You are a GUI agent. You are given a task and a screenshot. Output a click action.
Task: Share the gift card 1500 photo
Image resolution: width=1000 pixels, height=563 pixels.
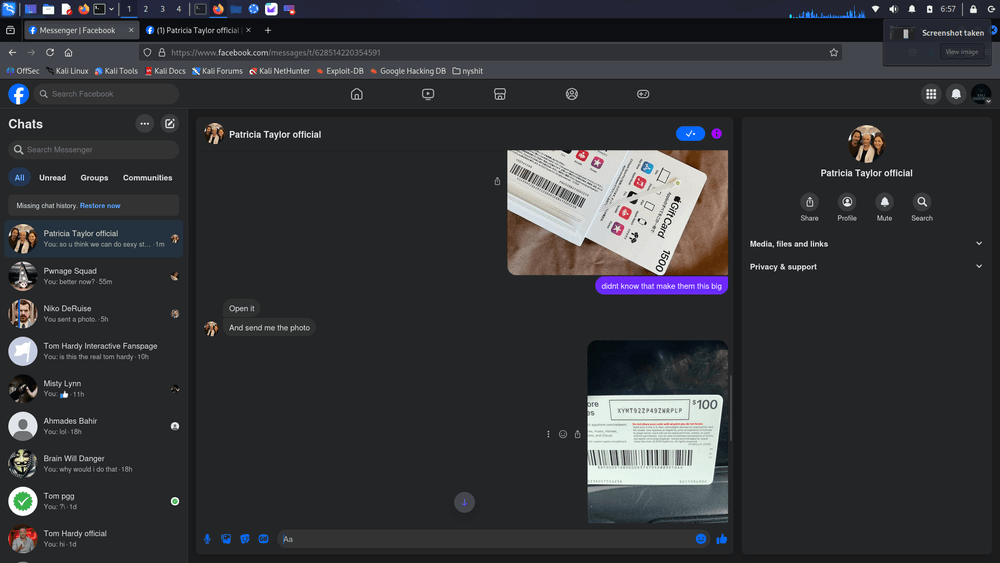497,181
